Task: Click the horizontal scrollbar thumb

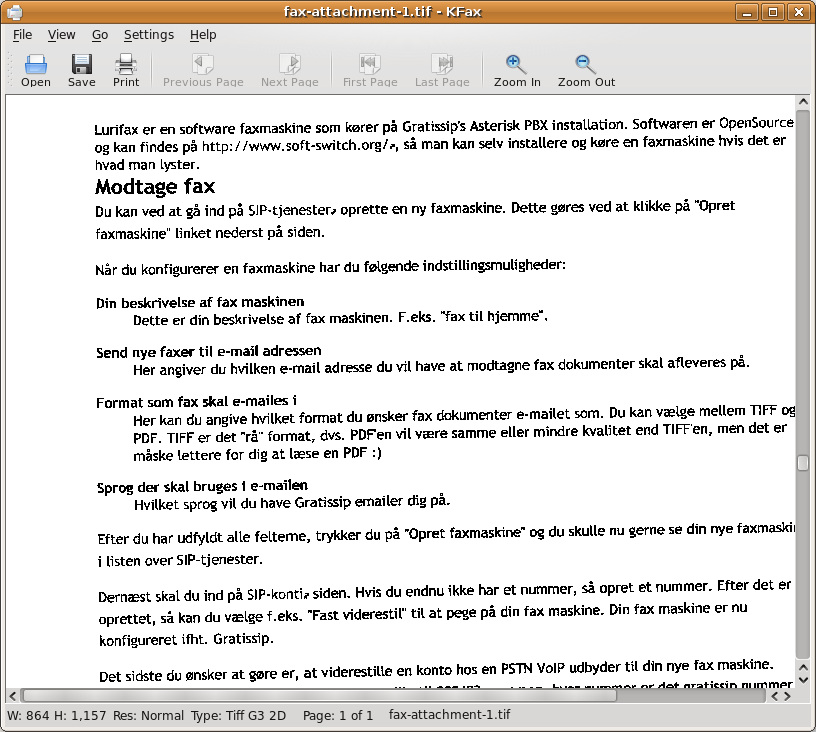Action: (x=319, y=696)
